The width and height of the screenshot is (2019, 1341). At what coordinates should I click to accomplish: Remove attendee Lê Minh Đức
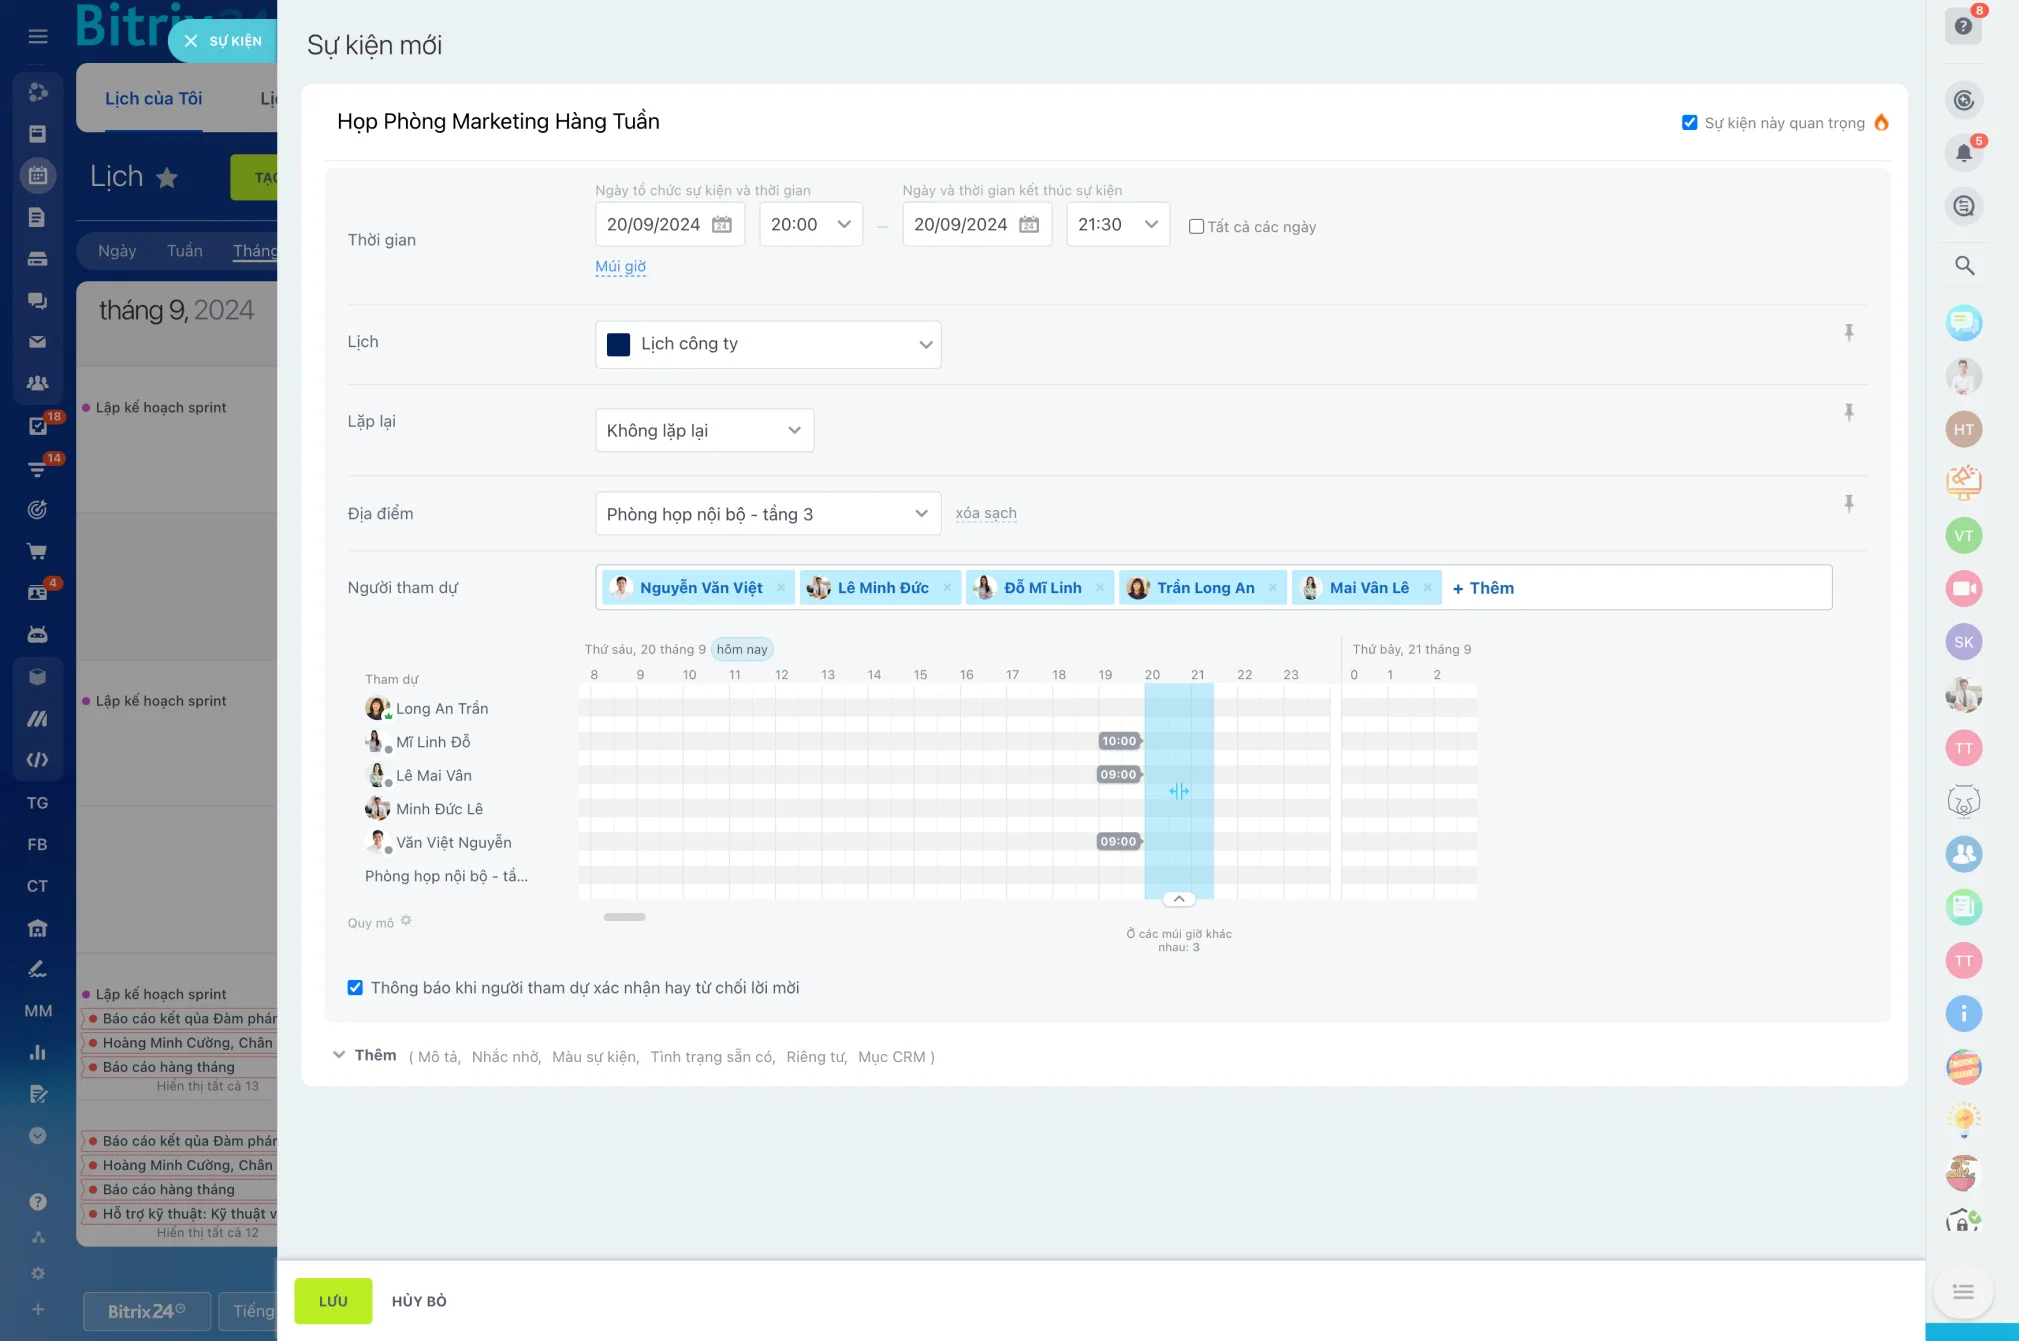pyautogui.click(x=947, y=588)
